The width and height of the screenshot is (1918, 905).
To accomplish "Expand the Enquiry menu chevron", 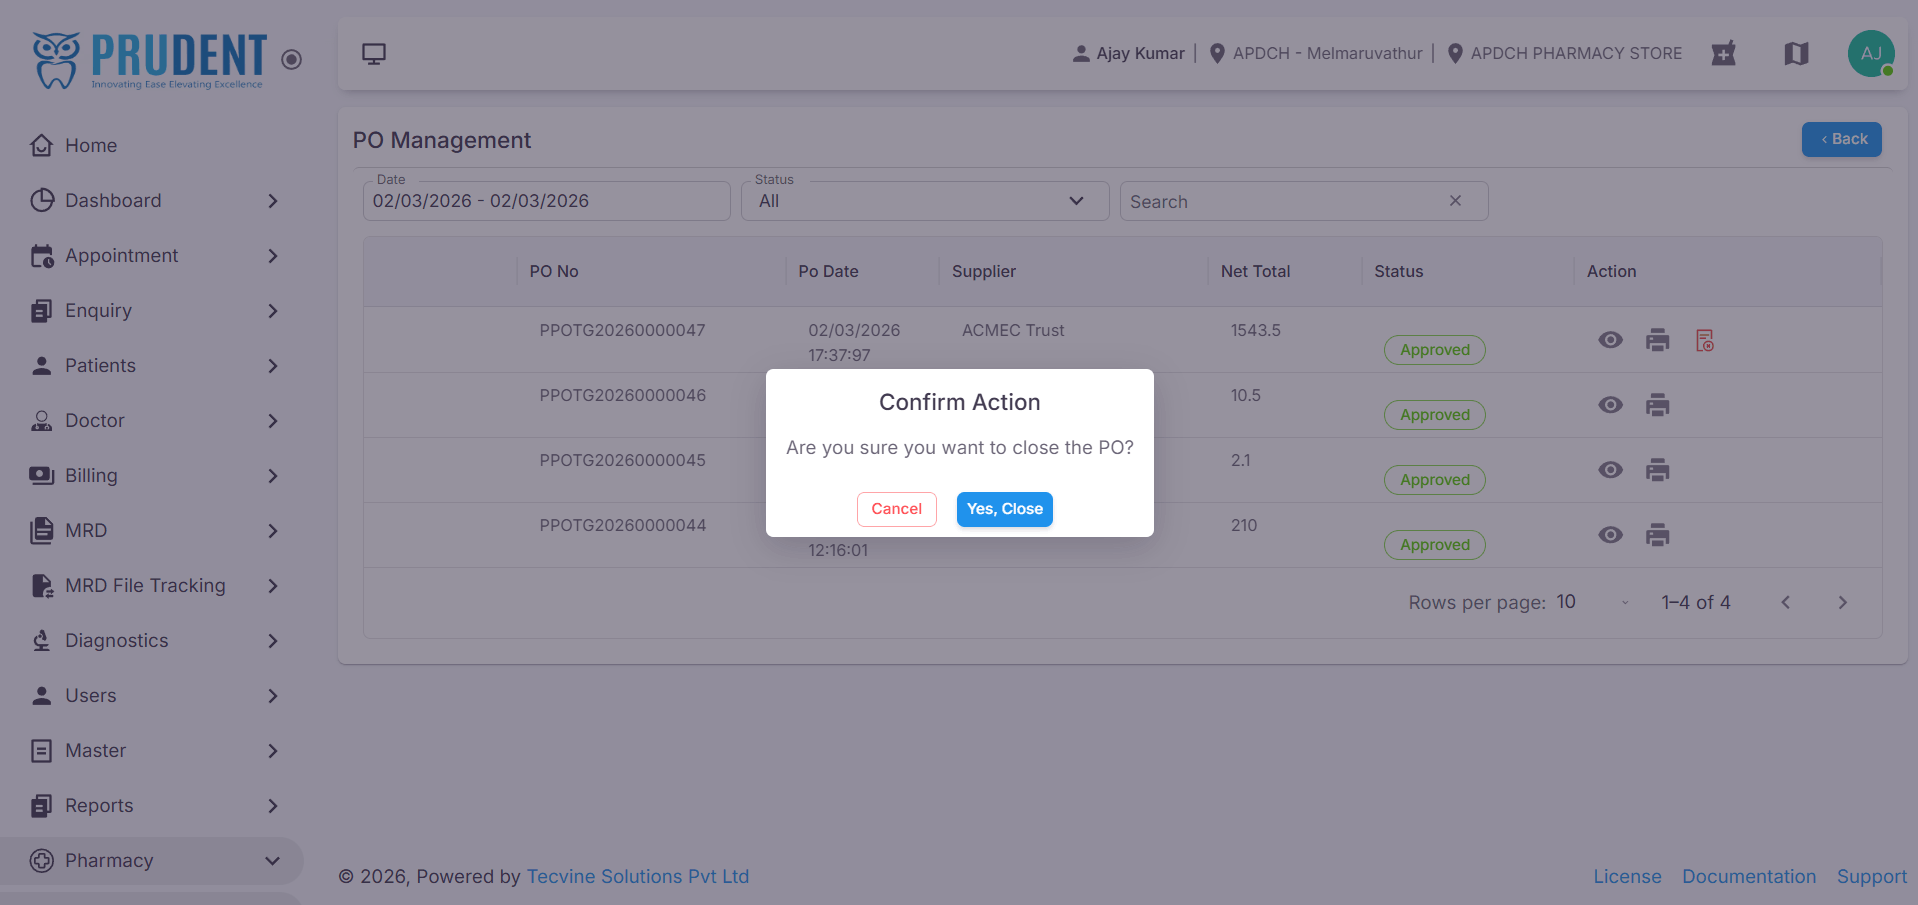I will click(x=273, y=311).
